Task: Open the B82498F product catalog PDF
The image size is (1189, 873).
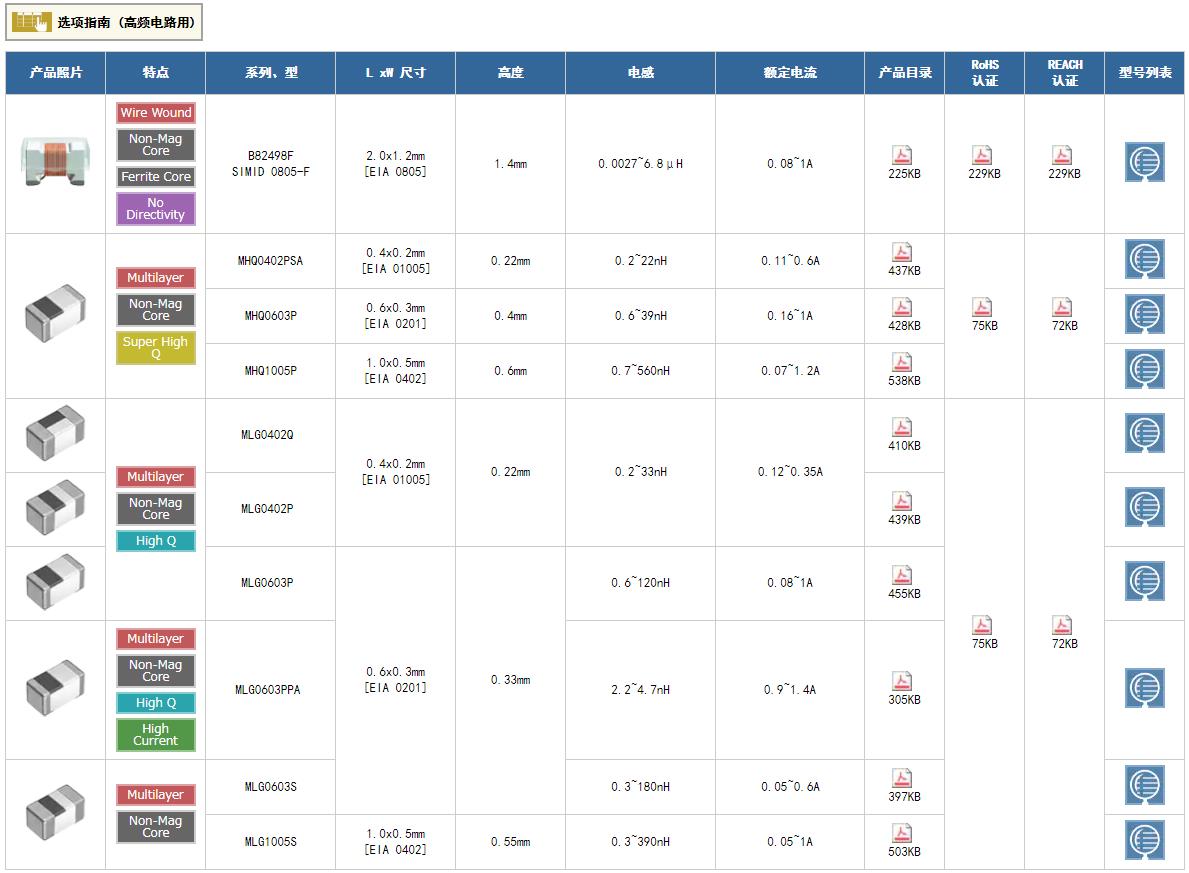Action: pyautogui.click(x=903, y=156)
